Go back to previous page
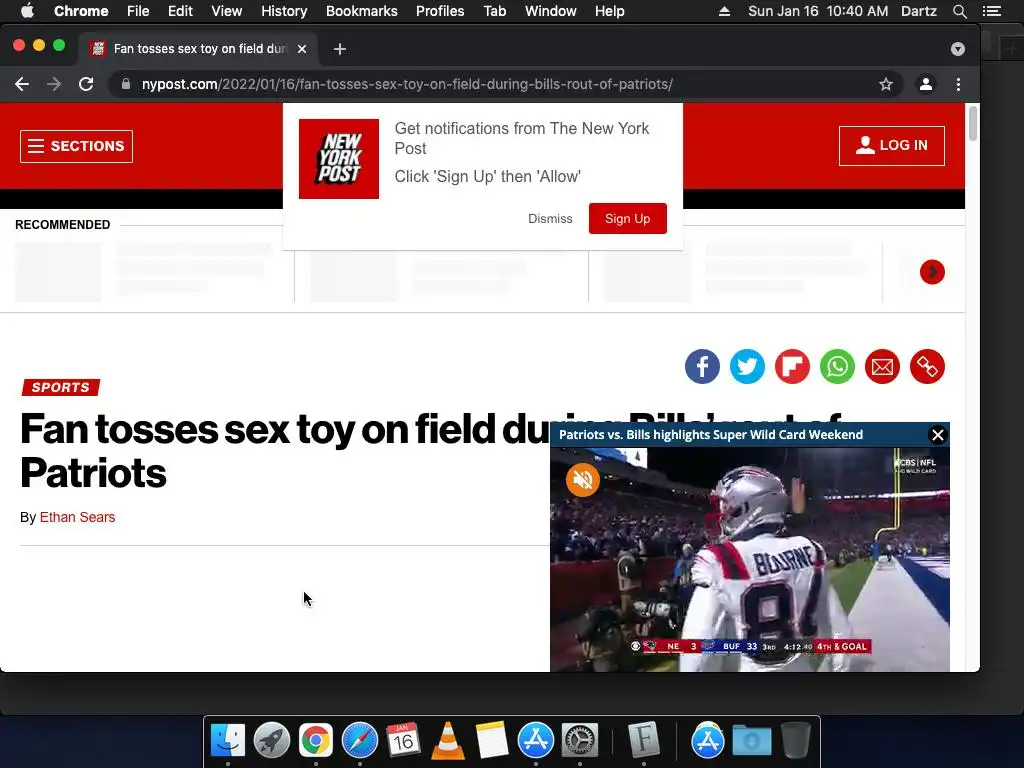Screen dimensions: 1024x768 pos(22,84)
